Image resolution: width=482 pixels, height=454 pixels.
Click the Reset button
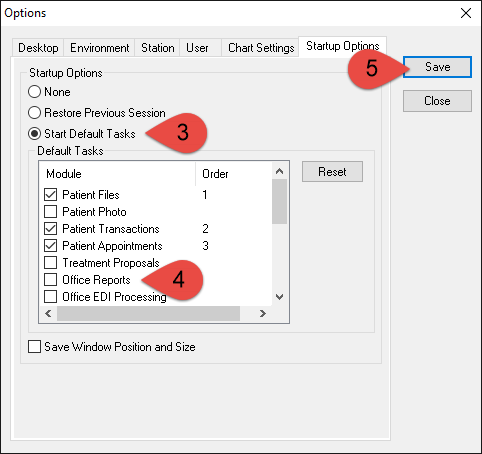332,172
